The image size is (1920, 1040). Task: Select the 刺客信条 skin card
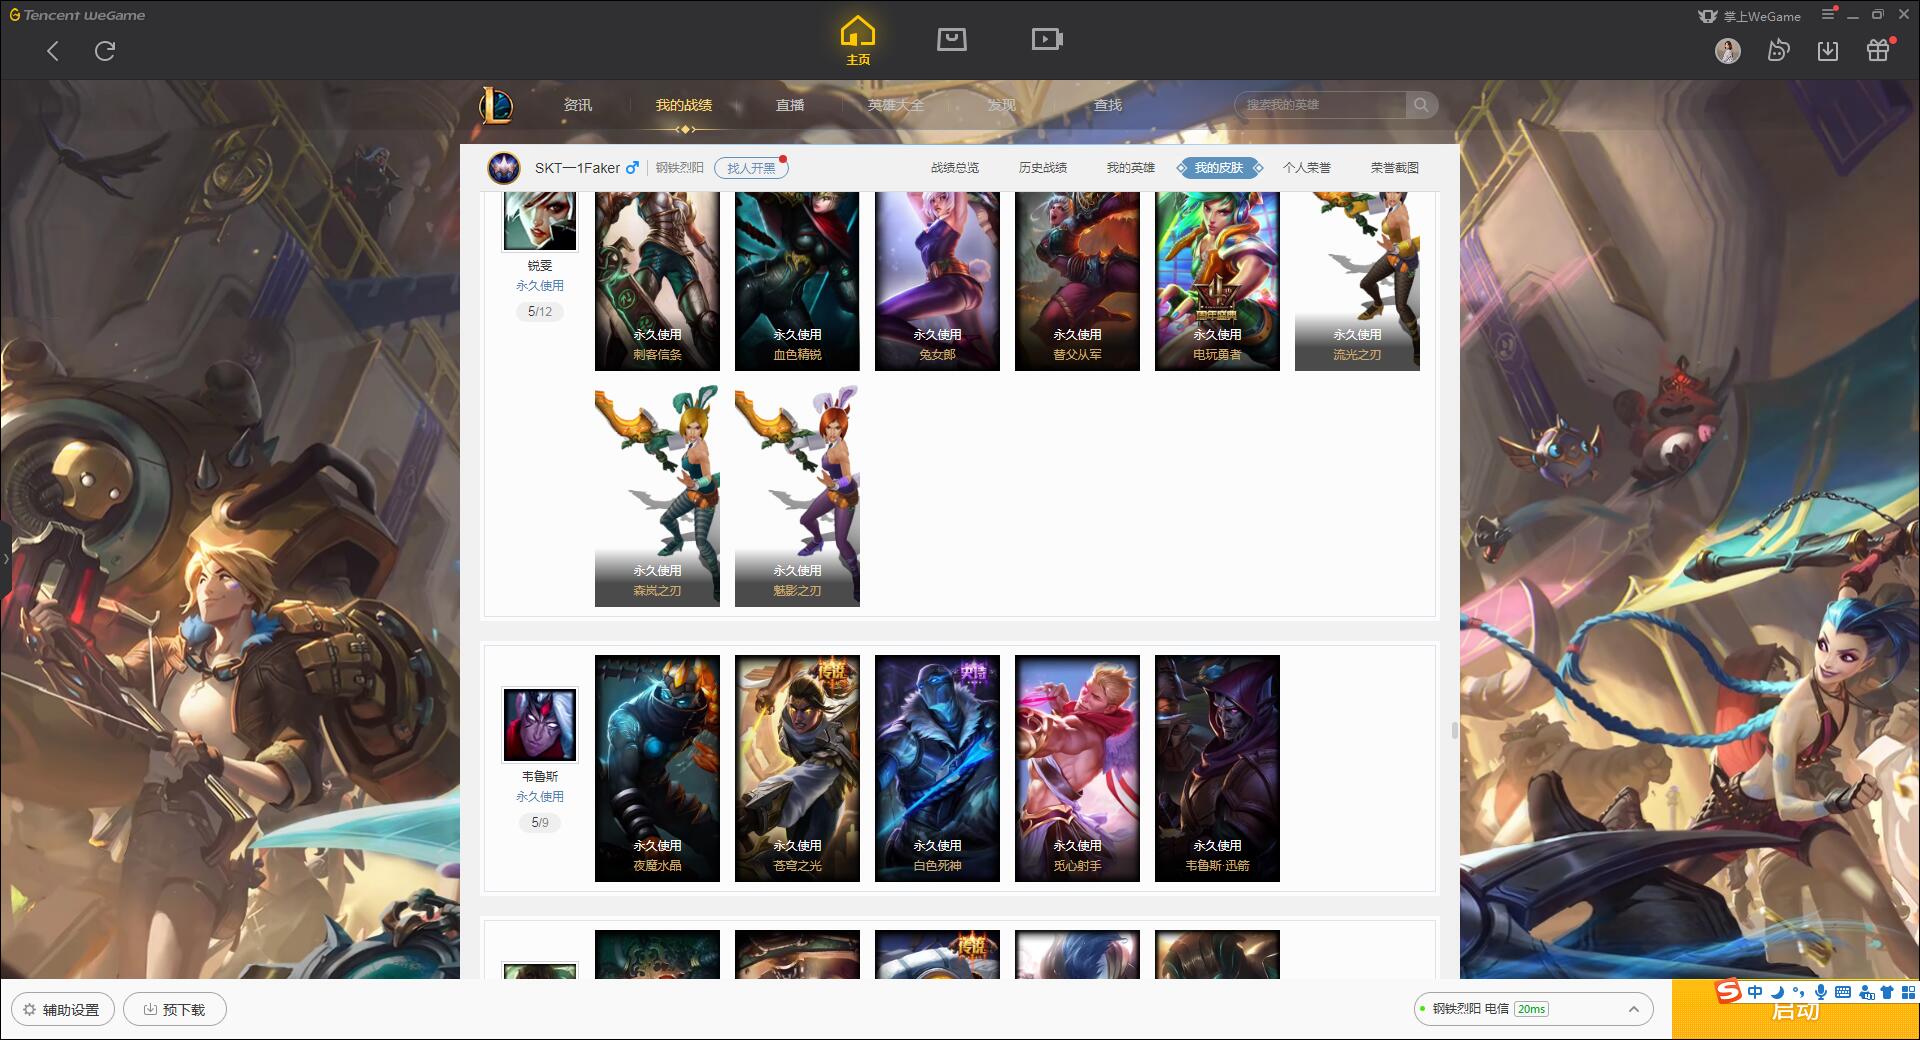click(657, 281)
